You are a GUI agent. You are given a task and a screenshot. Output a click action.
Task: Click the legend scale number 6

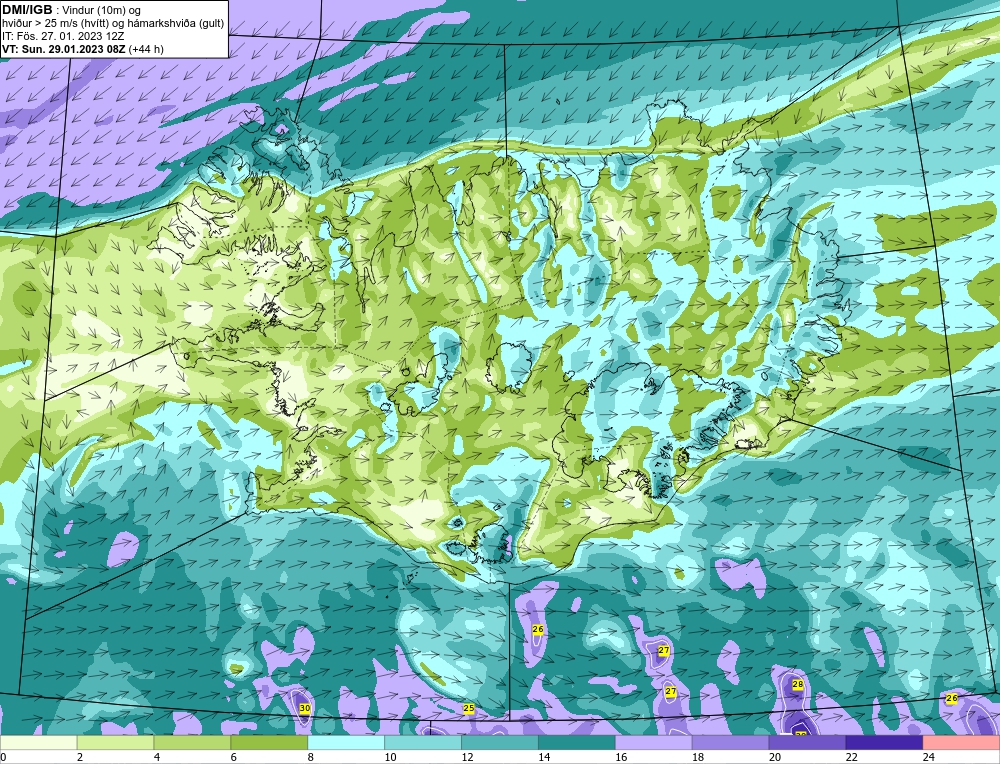click(233, 757)
